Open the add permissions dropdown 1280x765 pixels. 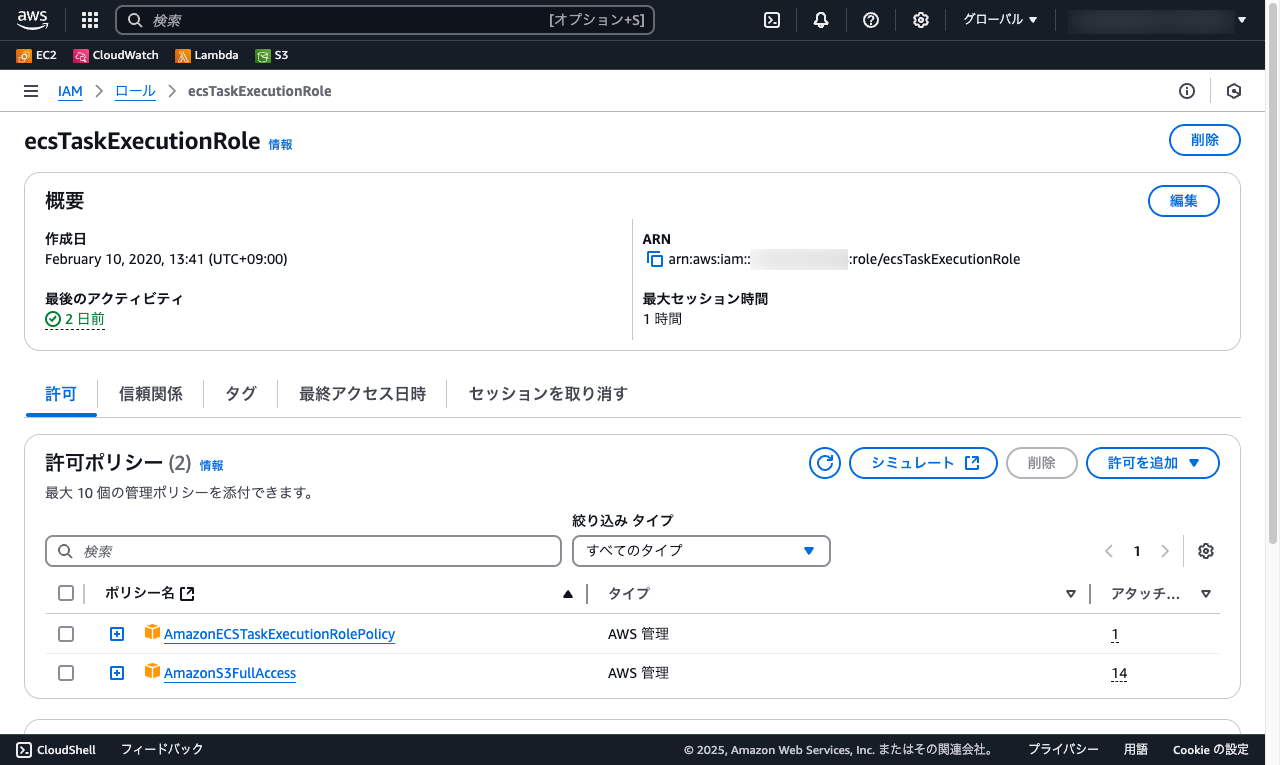click(1153, 463)
